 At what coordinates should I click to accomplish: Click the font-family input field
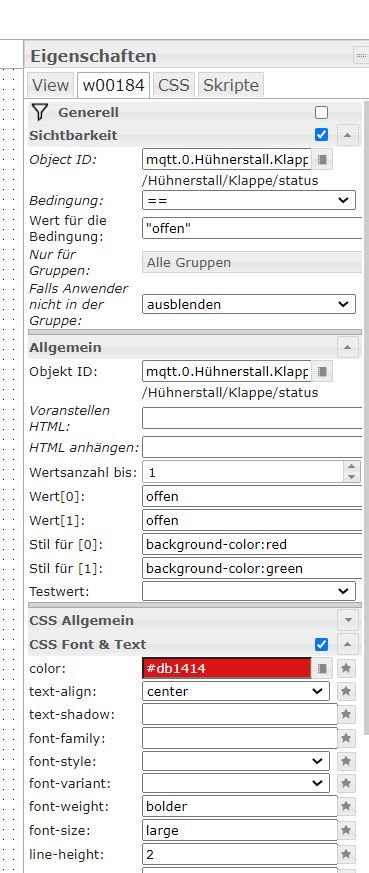coord(240,739)
